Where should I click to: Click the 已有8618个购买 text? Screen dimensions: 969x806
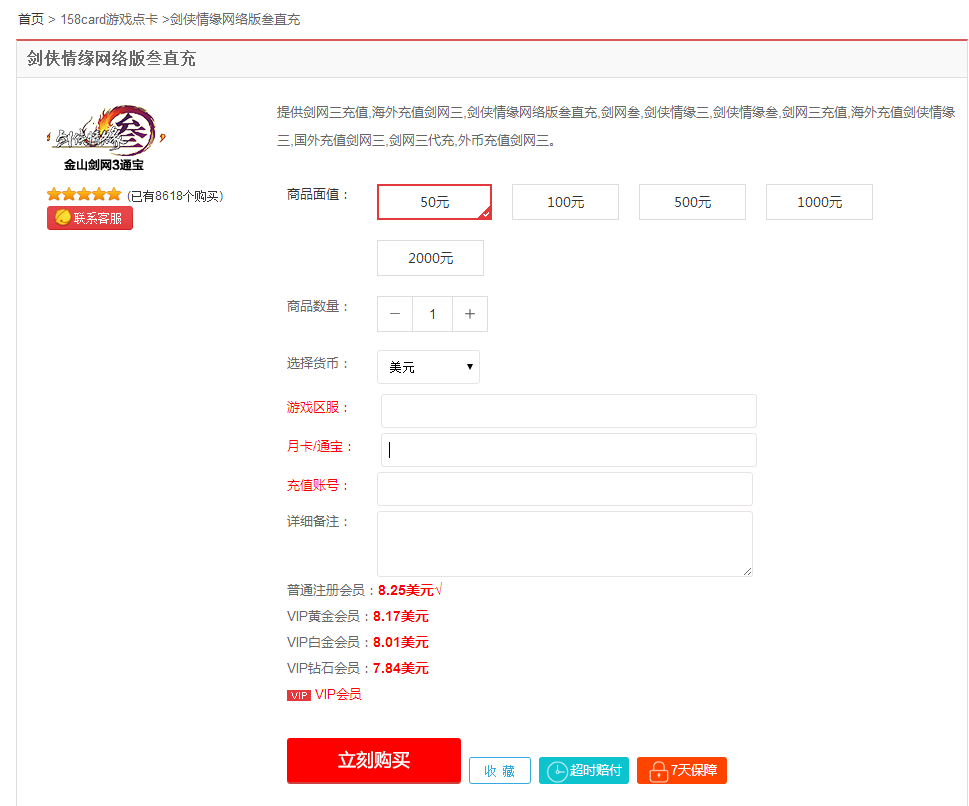pos(176,196)
